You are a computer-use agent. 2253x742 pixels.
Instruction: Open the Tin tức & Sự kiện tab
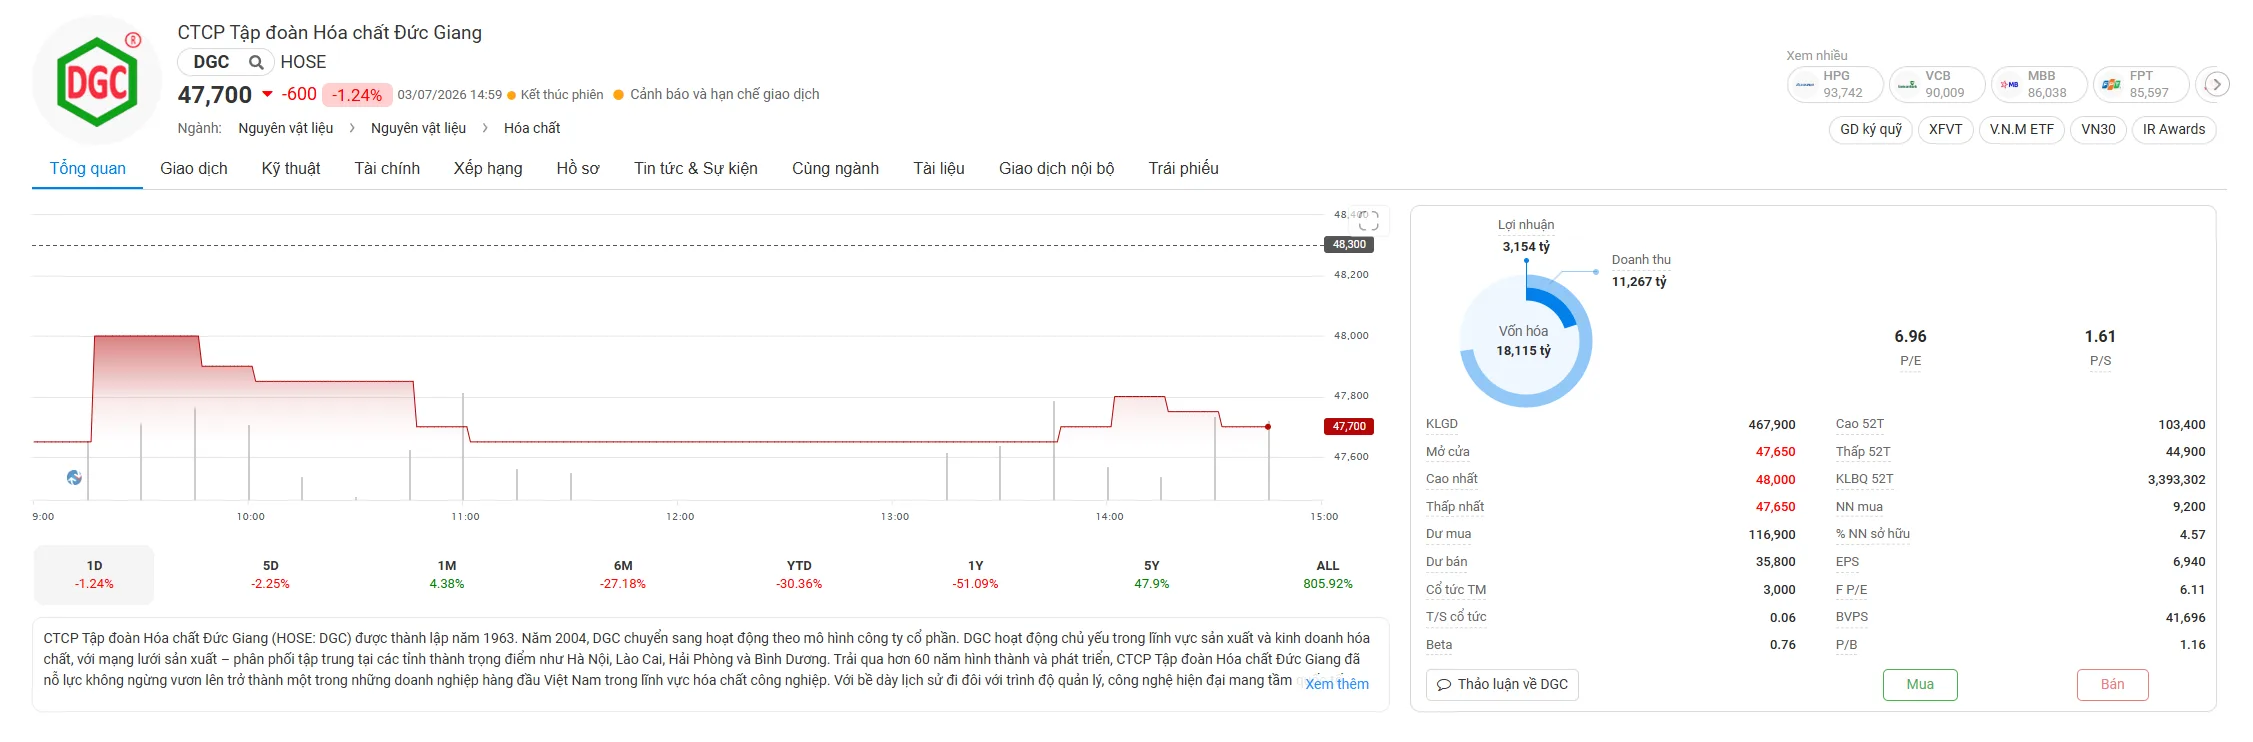(x=696, y=168)
